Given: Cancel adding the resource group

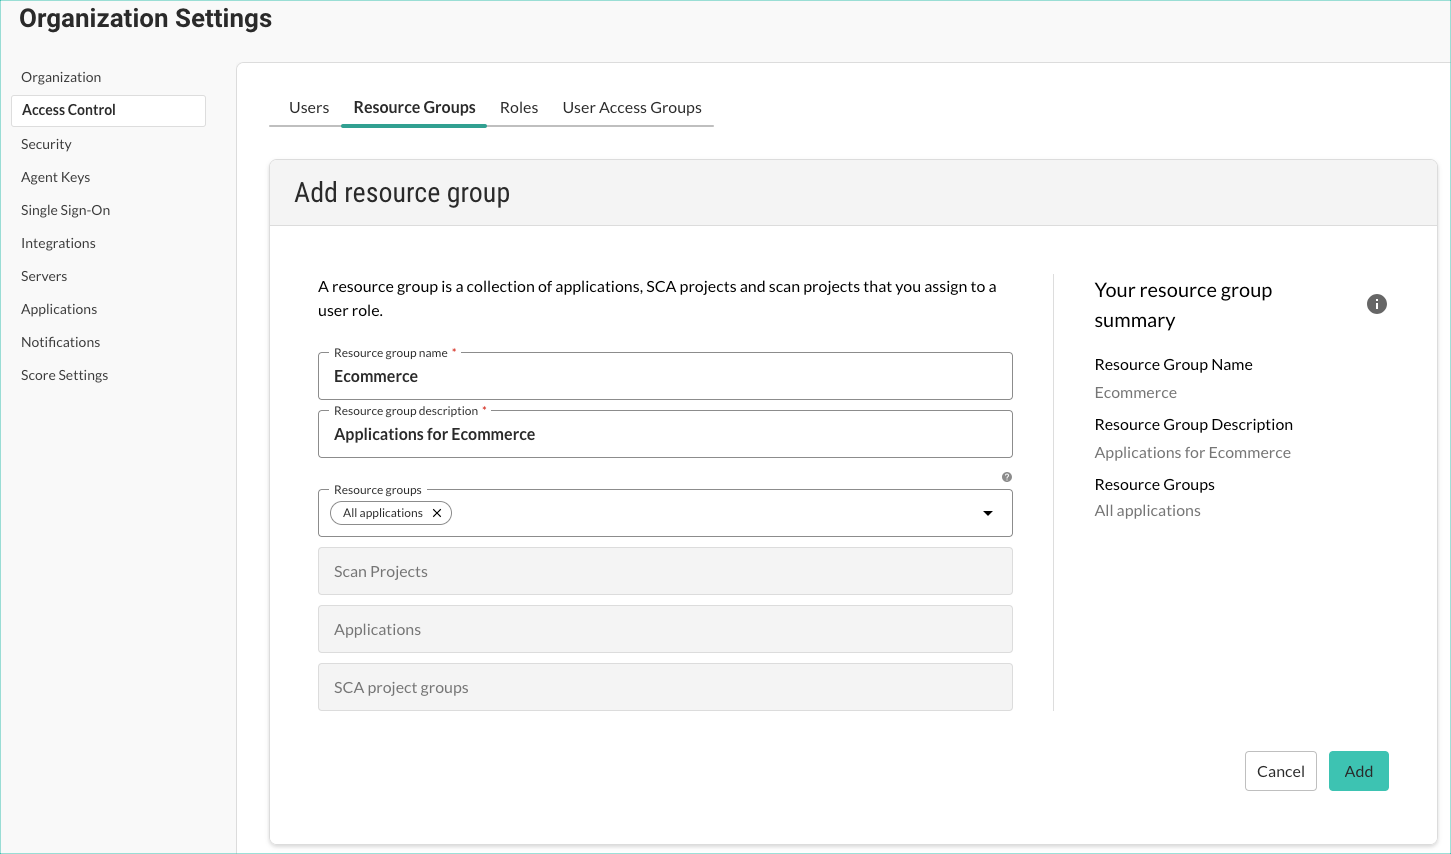Looking at the screenshot, I should [1280, 771].
